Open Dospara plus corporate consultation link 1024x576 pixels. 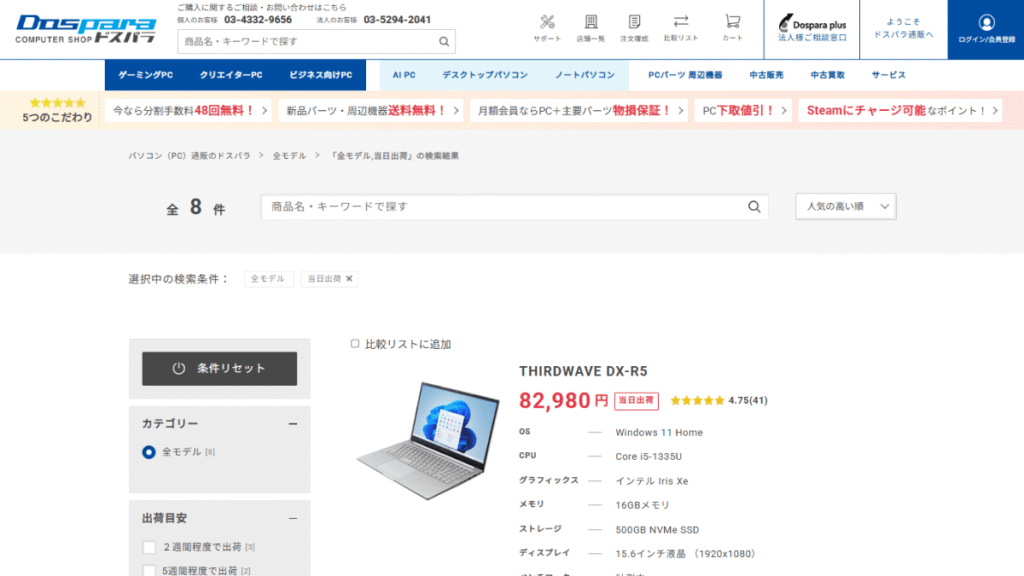pos(812,29)
